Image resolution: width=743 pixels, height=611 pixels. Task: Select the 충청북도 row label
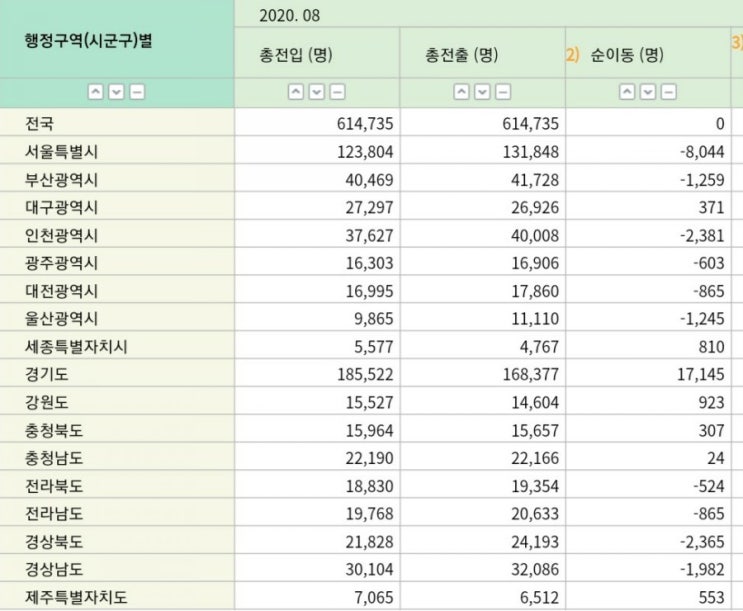point(54,430)
